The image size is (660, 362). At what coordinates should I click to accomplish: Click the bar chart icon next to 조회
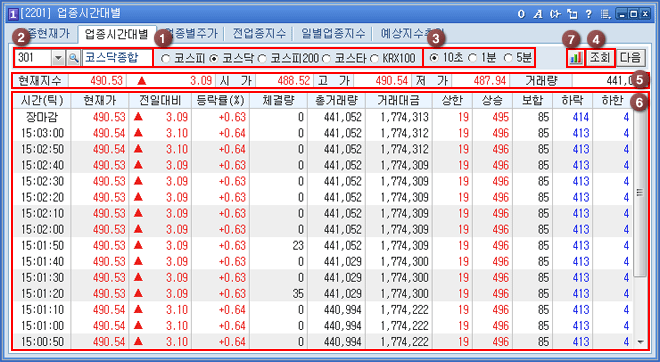point(575,58)
